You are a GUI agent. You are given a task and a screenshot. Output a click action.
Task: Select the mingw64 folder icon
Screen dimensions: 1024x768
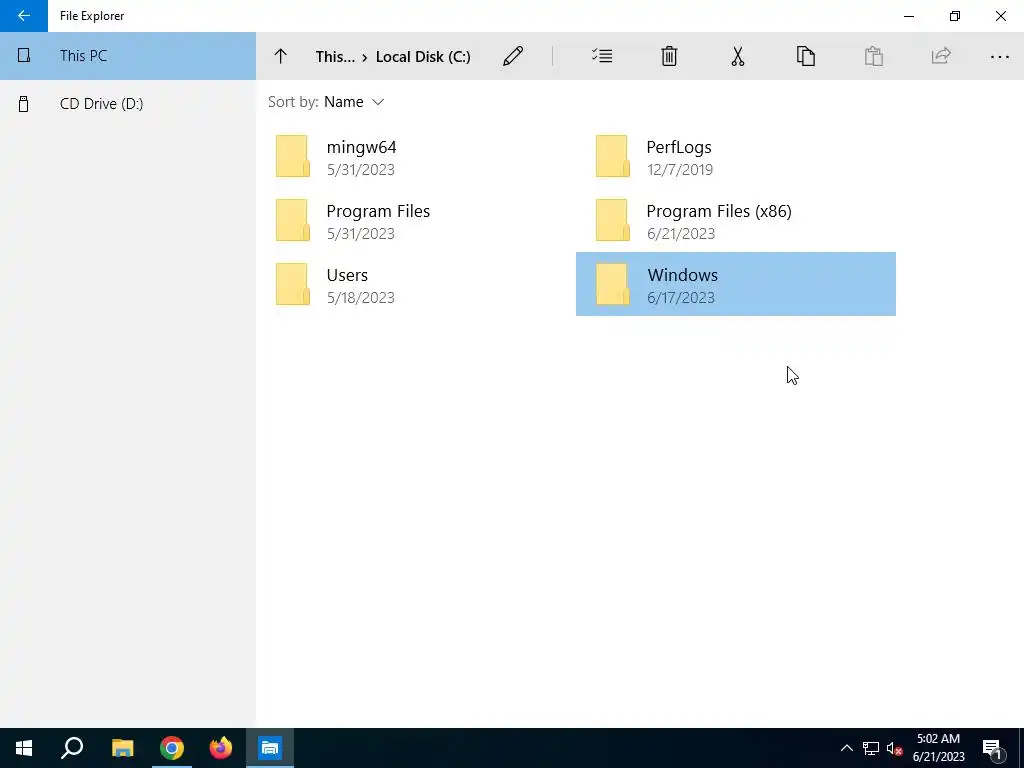[x=293, y=156]
